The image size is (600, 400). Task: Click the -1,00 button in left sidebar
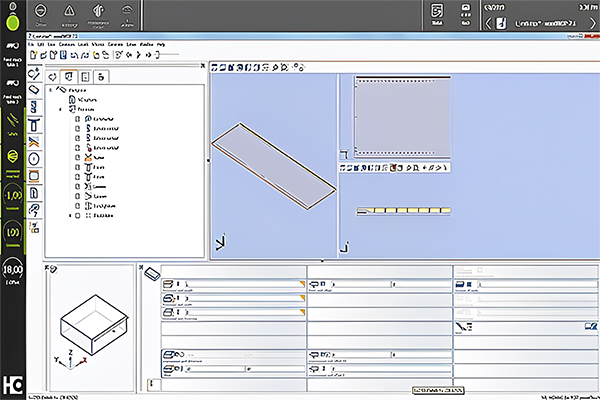tap(13, 195)
